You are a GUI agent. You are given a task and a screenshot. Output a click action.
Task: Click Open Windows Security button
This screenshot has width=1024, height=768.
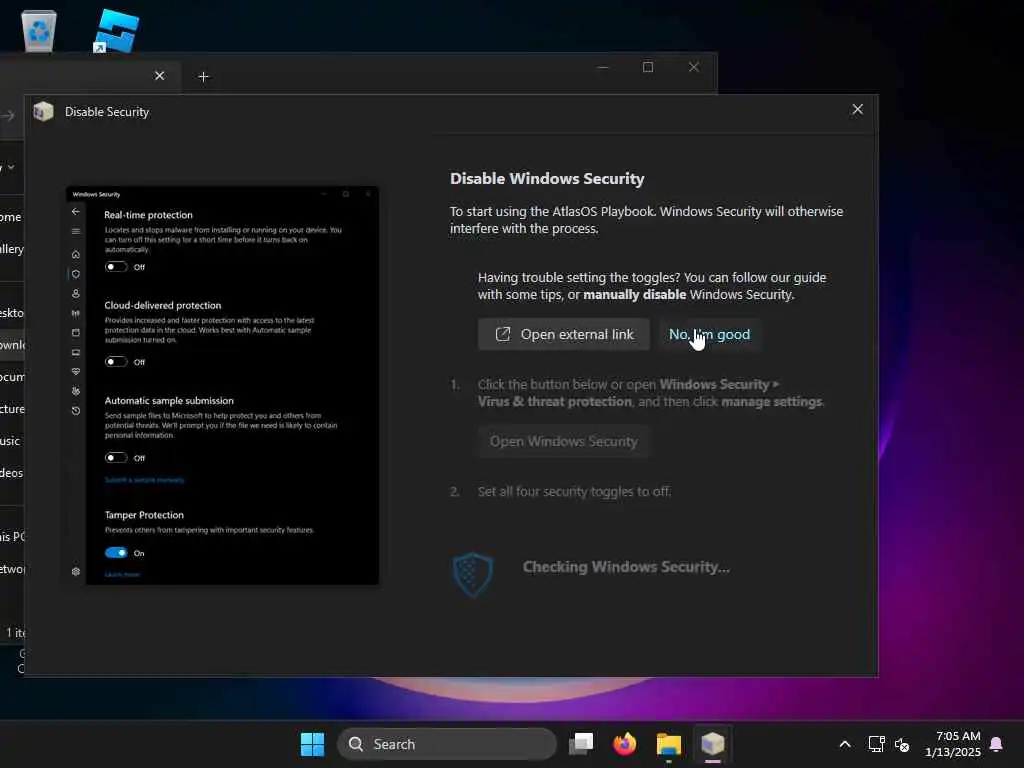point(564,441)
